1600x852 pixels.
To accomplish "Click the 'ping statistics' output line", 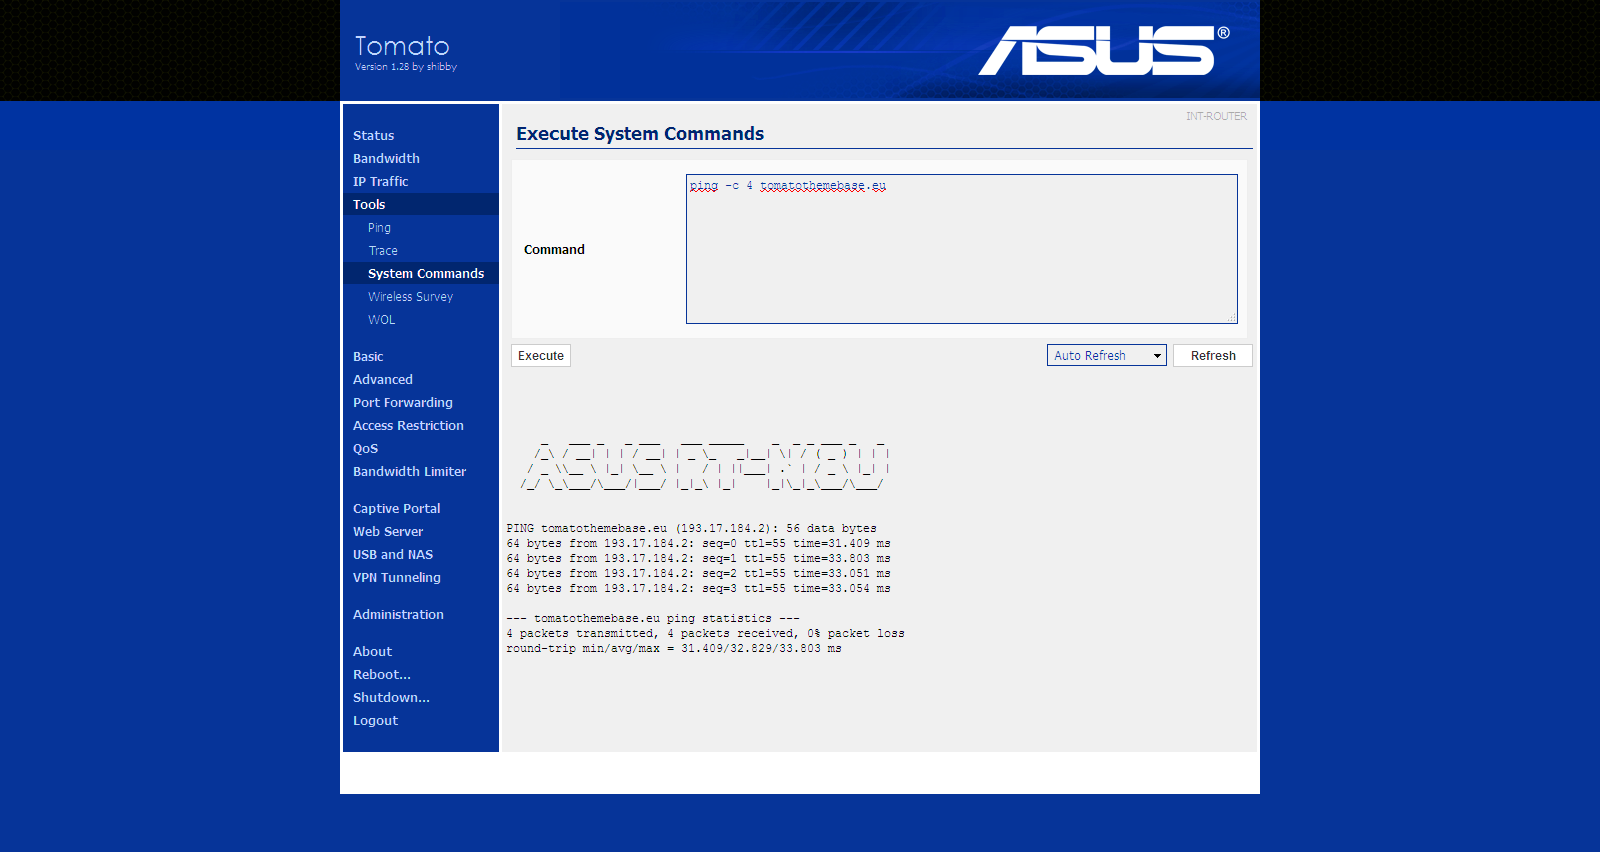I will click(x=653, y=618).
